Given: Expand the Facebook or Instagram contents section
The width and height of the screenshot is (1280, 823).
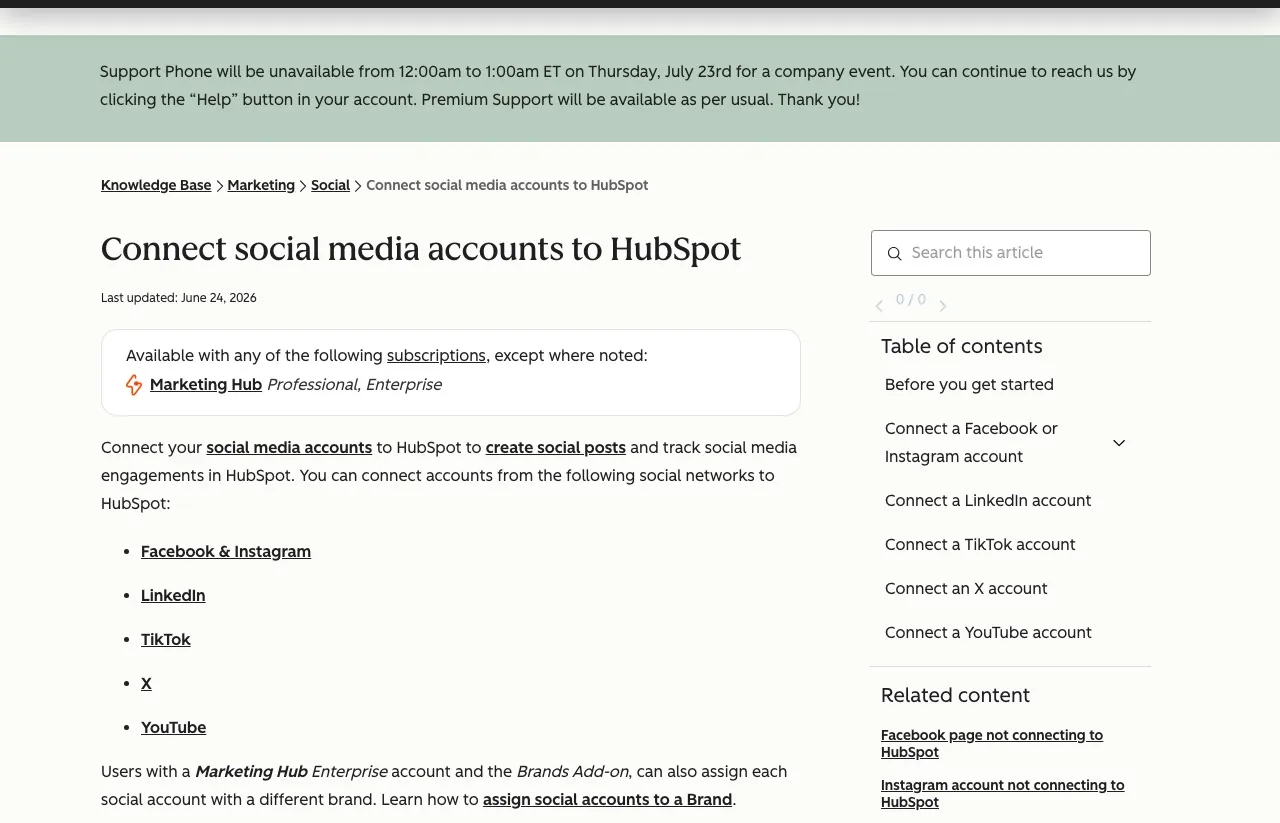Looking at the screenshot, I should coord(1119,443).
